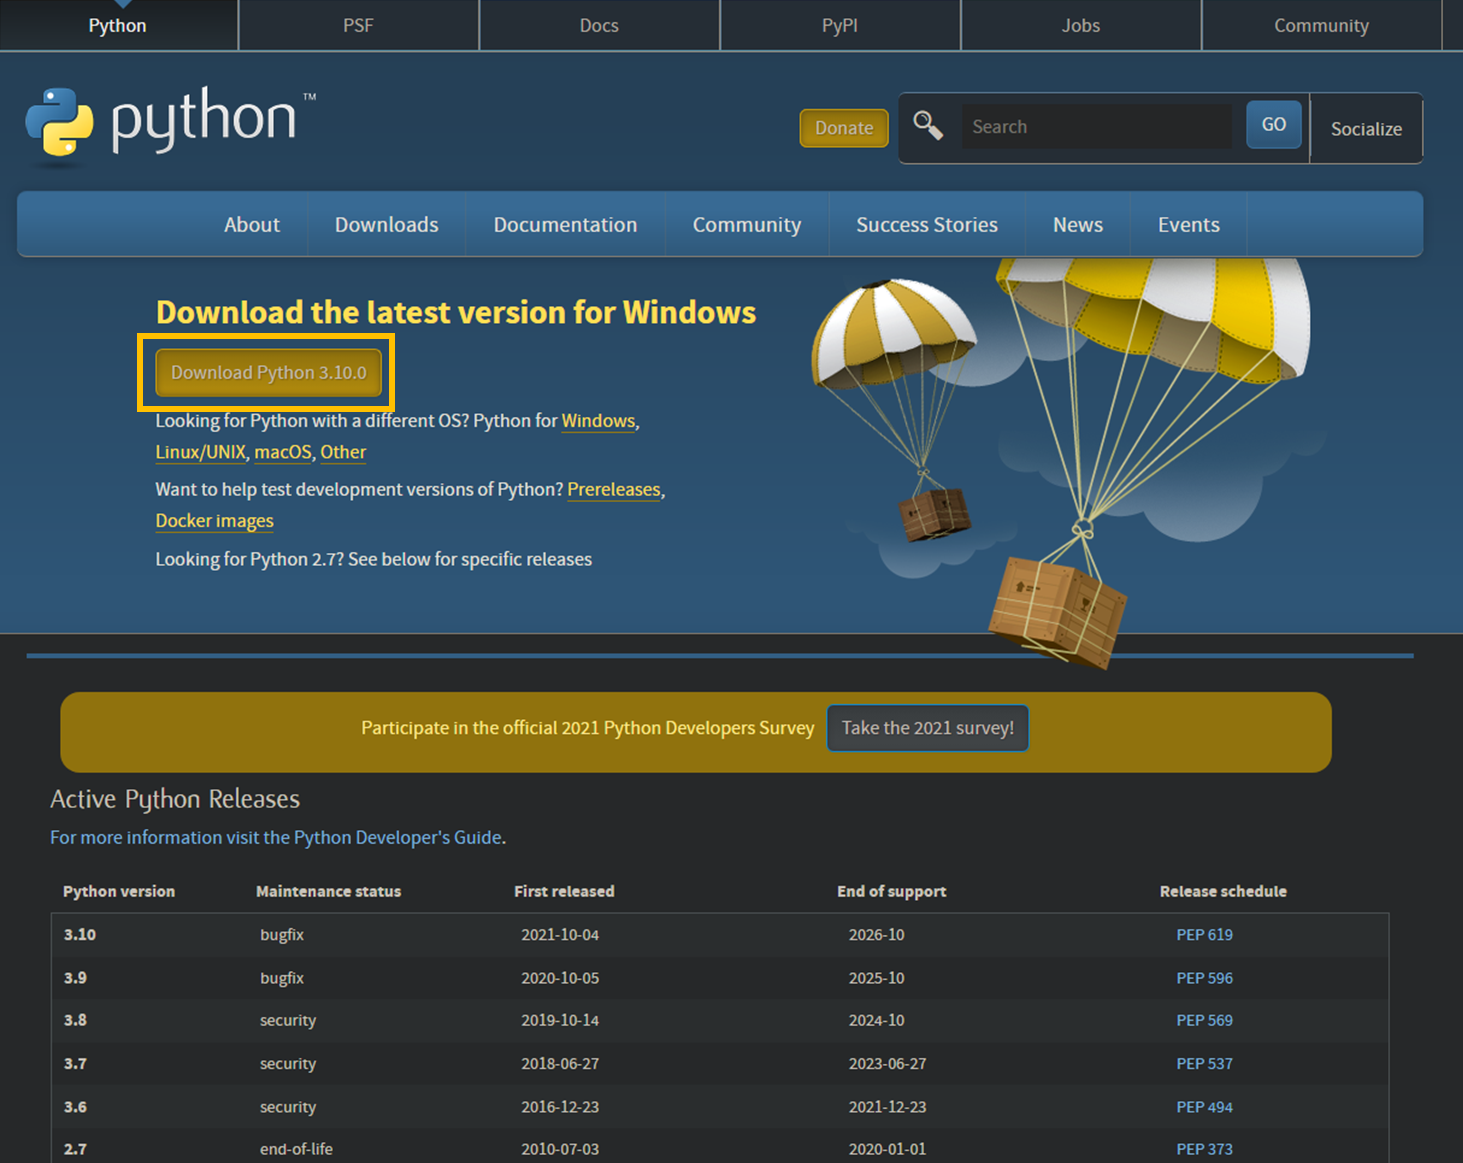Click the 2016-12-23 first released date
The image size is (1463, 1163).
click(x=560, y=1107)
